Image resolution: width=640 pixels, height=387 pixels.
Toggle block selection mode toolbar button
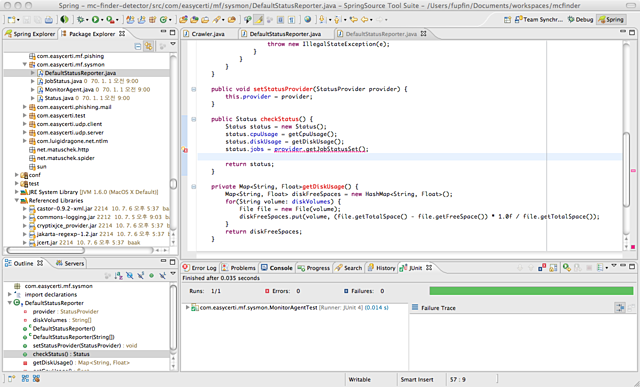[x=280, y=19]
